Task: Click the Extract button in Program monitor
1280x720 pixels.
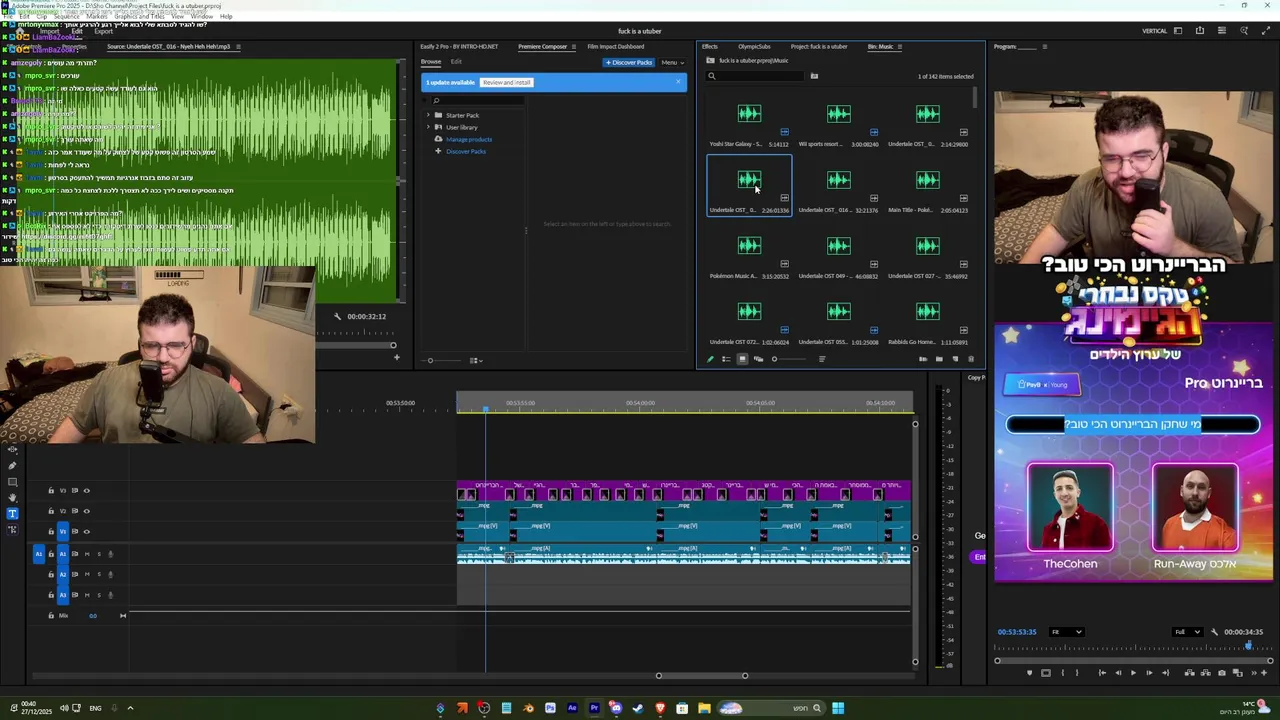Action: click(x=1204, y=673)
